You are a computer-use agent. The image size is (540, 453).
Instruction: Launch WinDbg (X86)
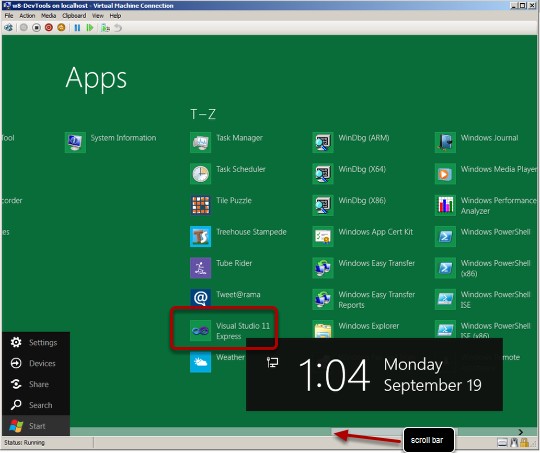pos(349,205)
